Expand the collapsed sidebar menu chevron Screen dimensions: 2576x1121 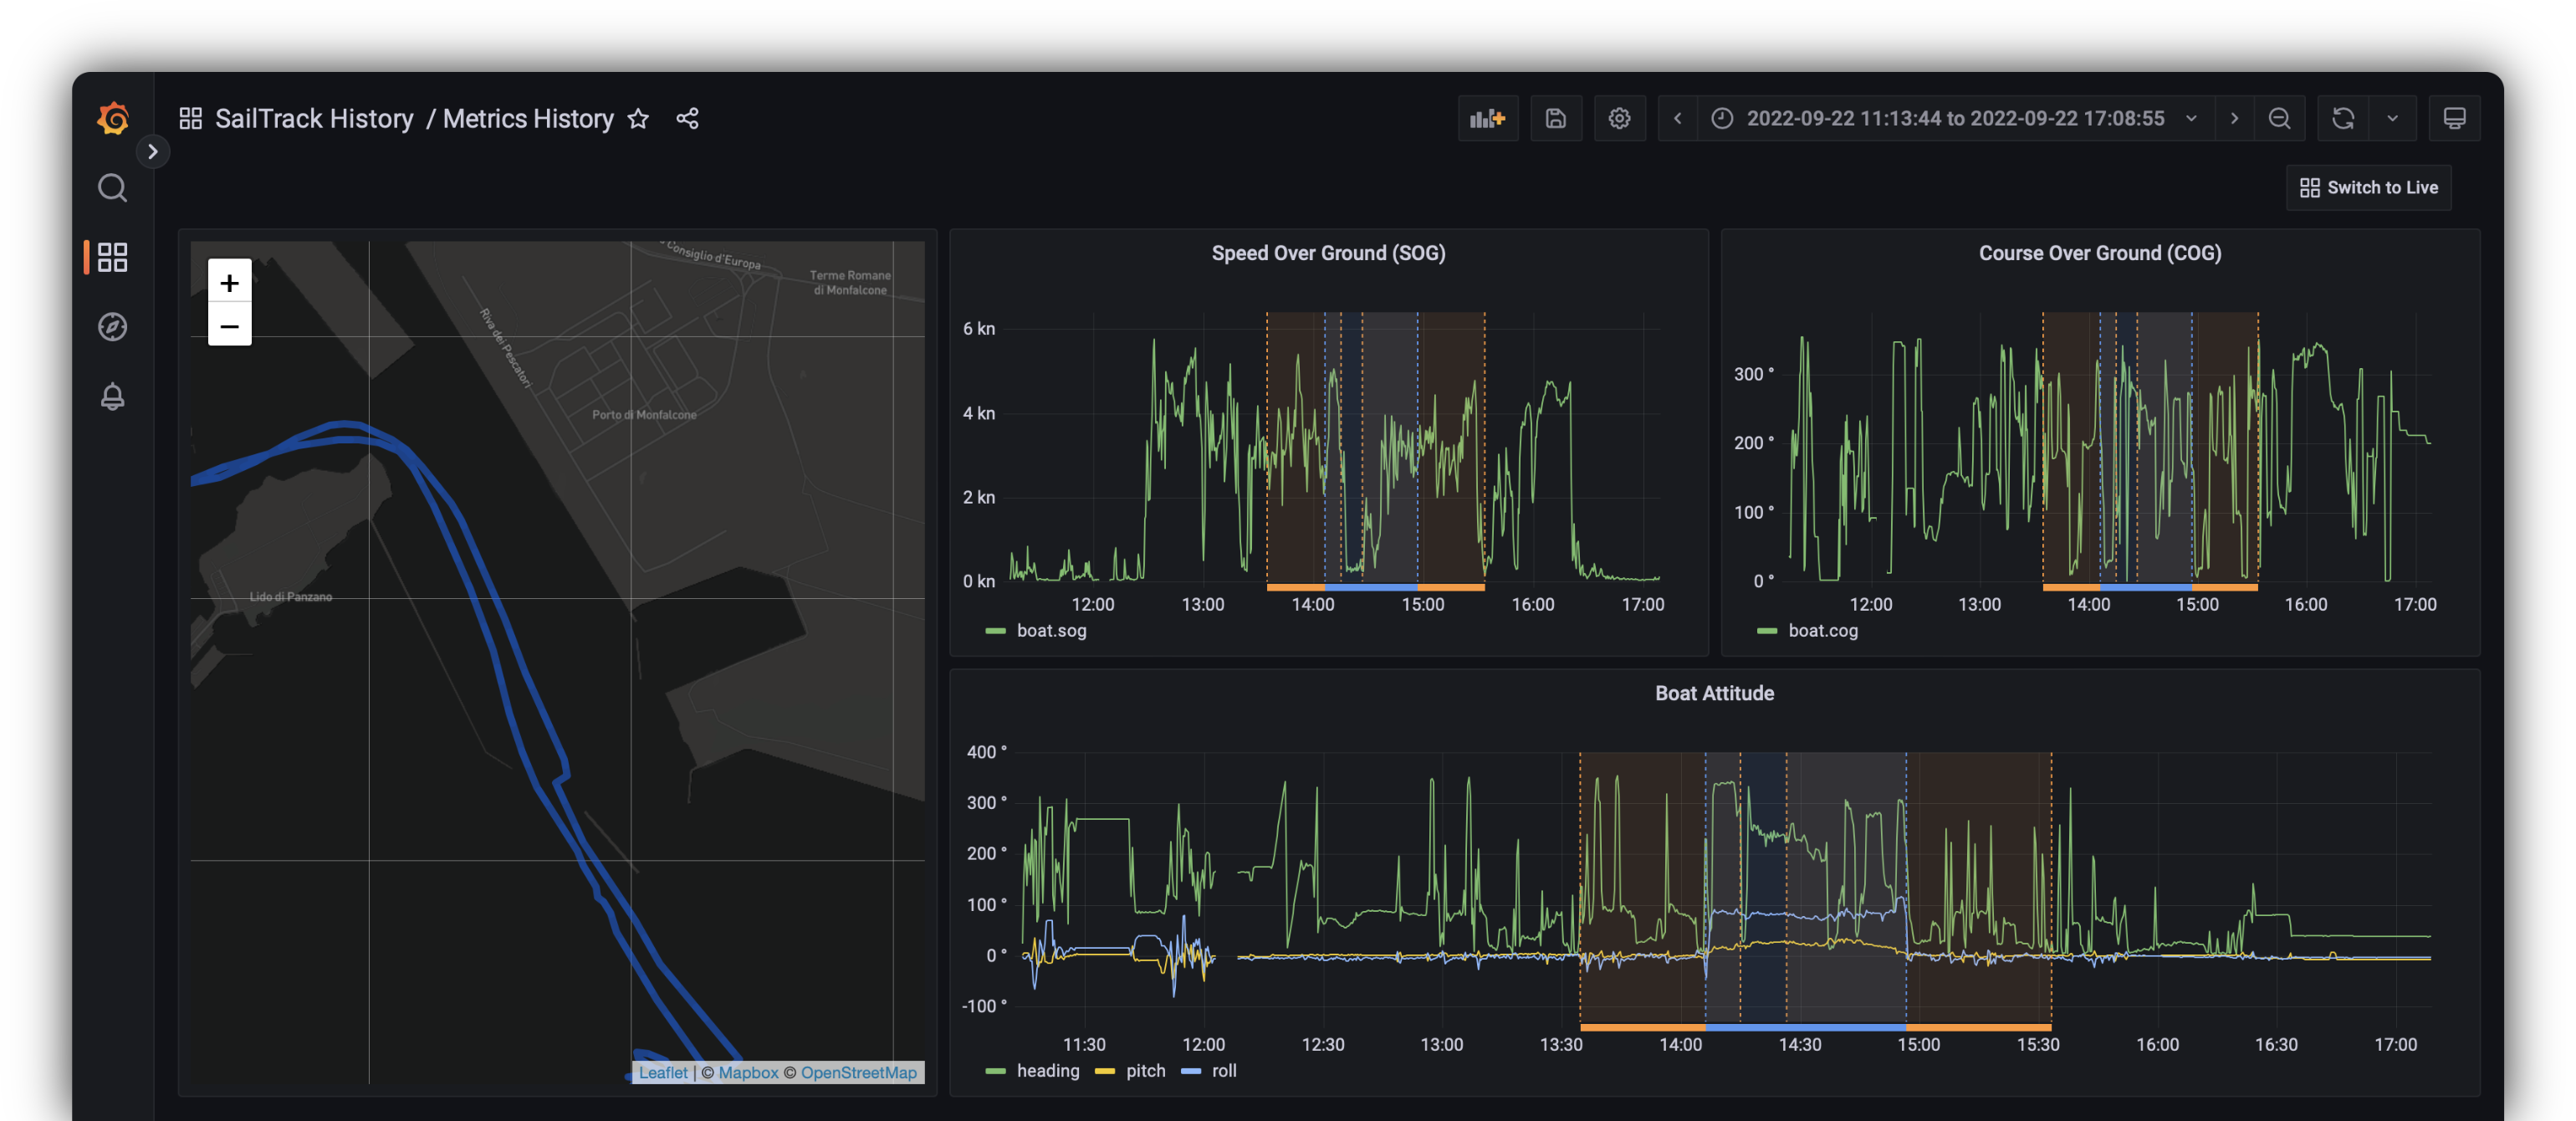pos(153,152)
